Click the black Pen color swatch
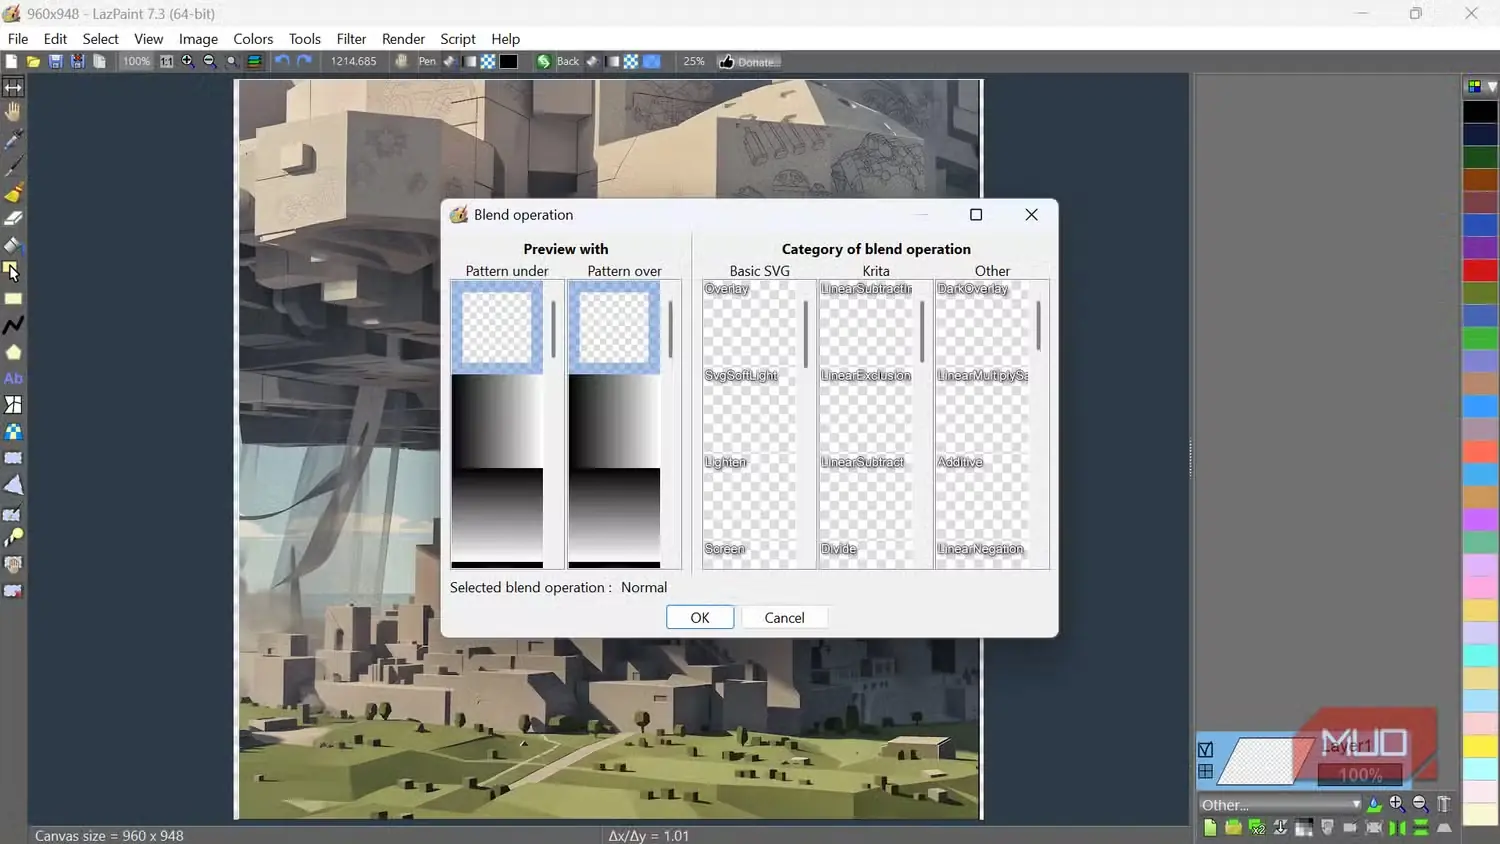The image size is (1500, 844). tap(509, 62)
